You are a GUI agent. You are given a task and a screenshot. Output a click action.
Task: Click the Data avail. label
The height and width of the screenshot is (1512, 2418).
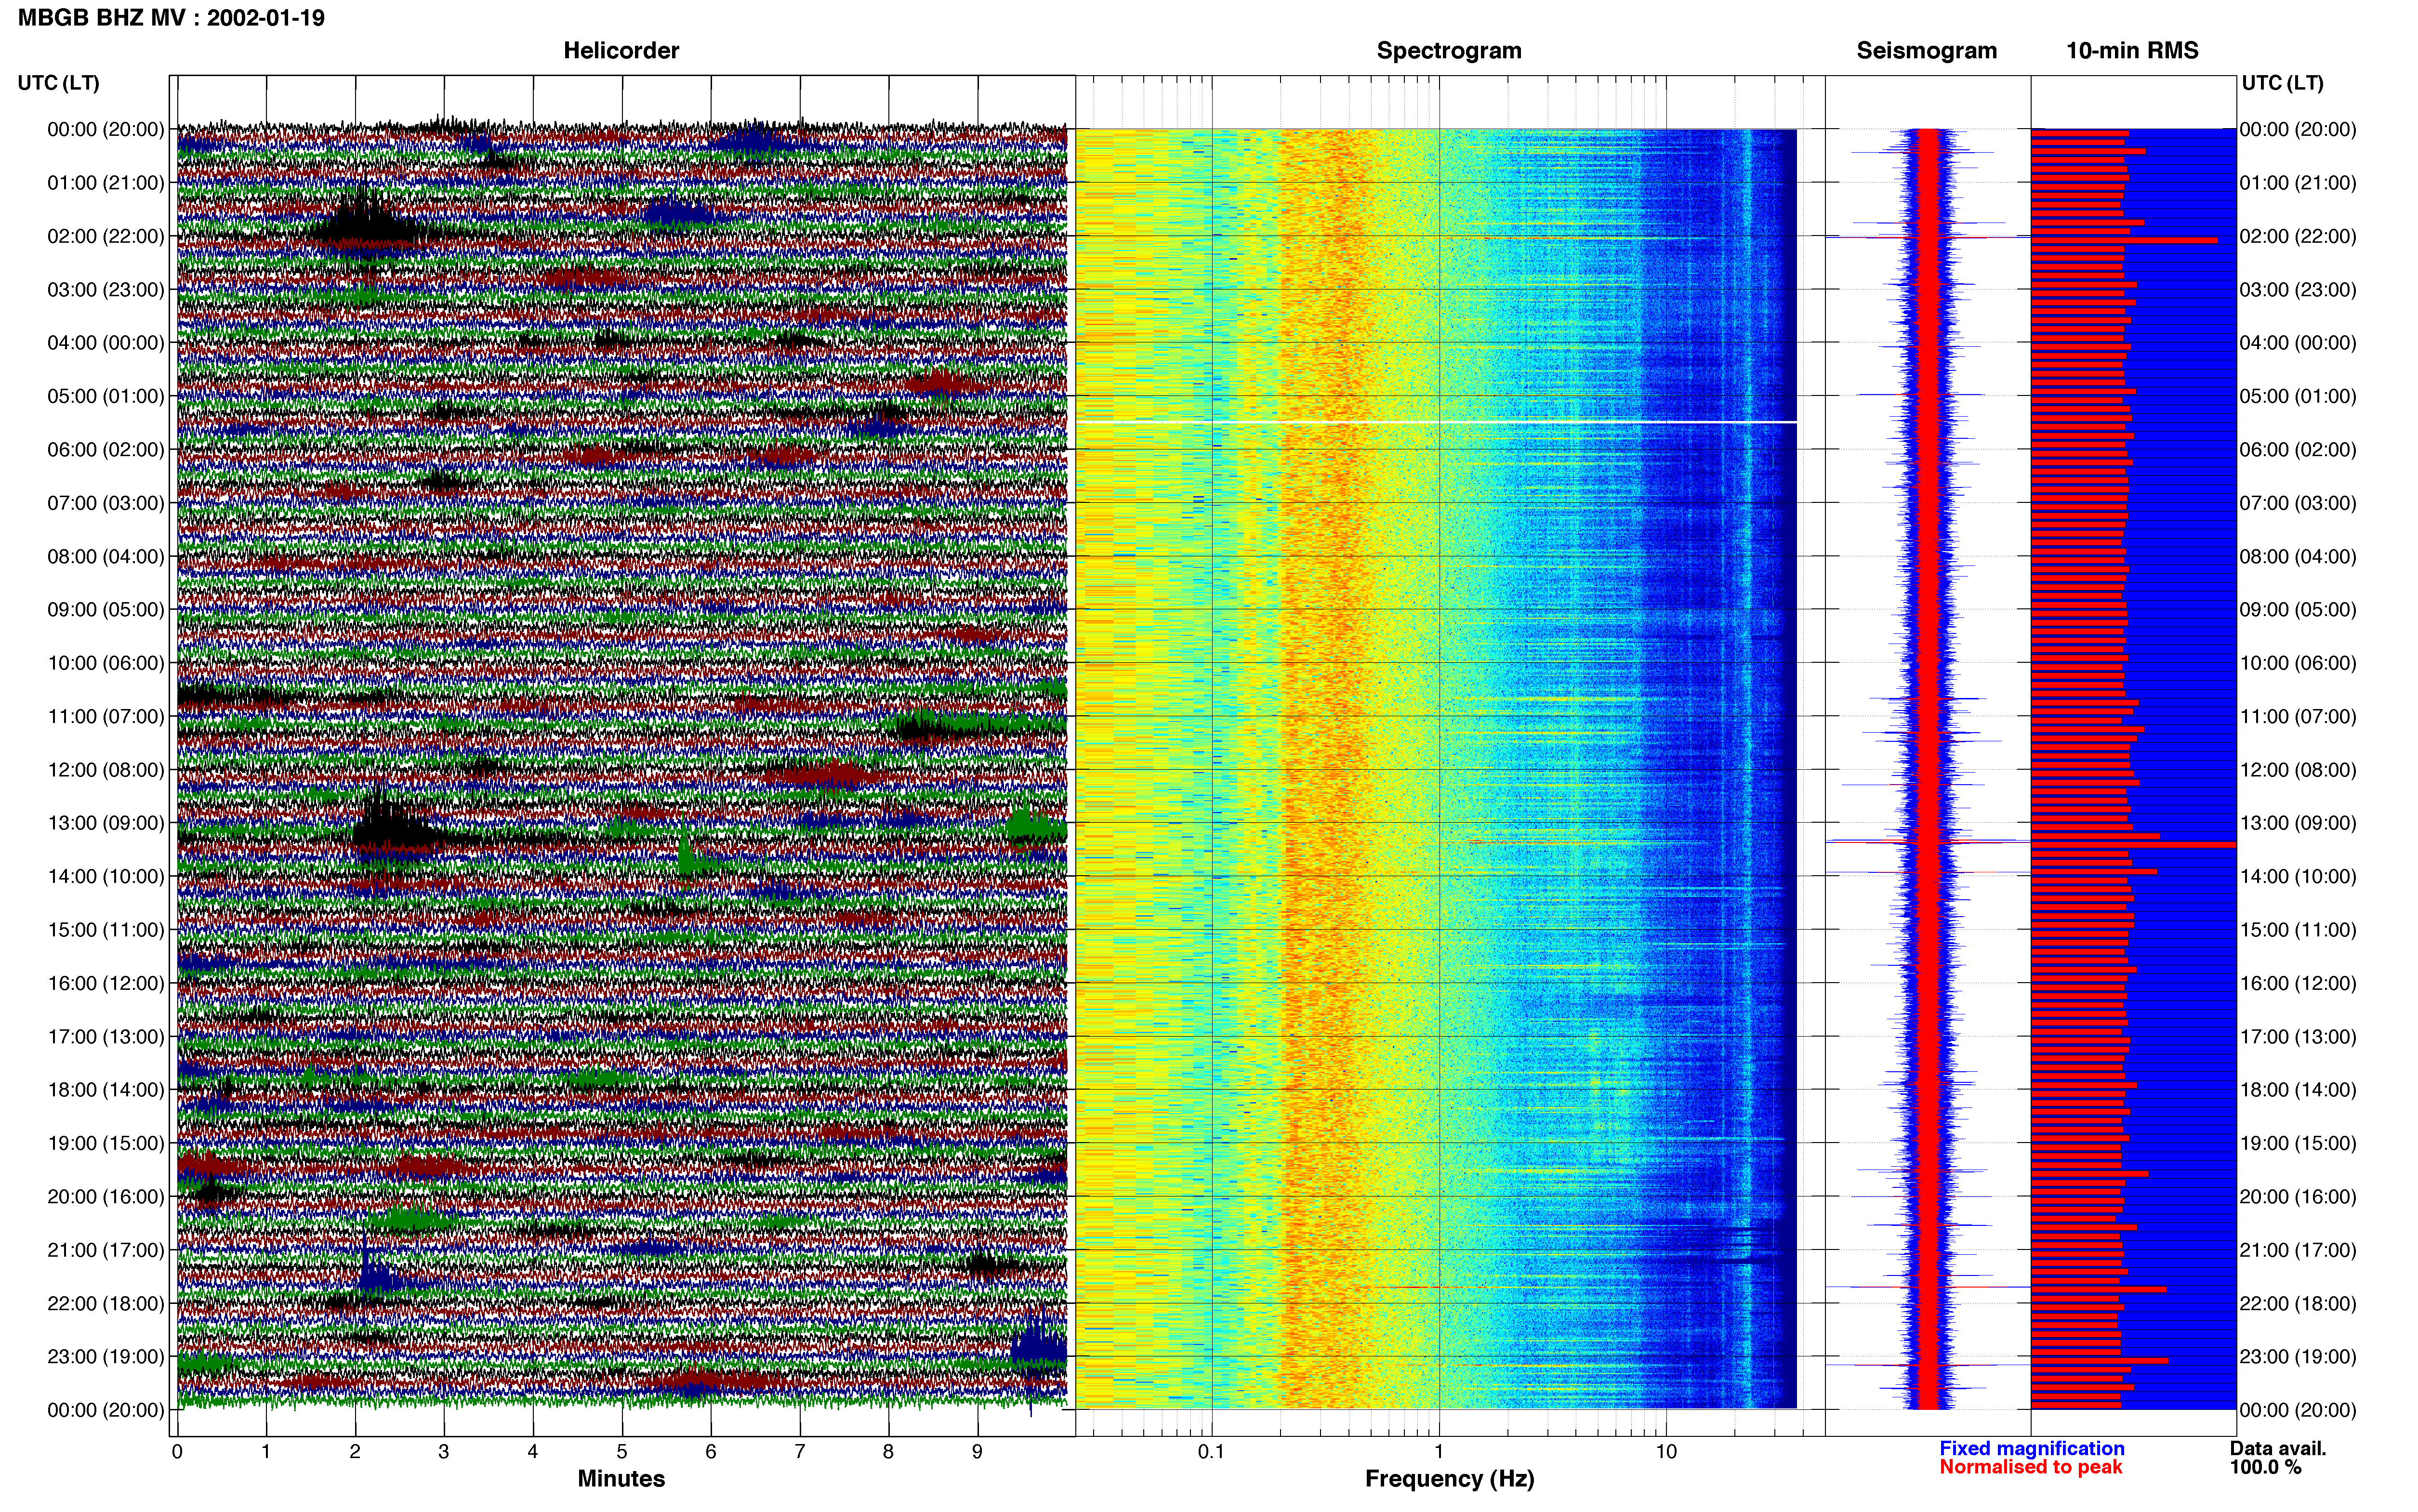pos(2278,1448)
